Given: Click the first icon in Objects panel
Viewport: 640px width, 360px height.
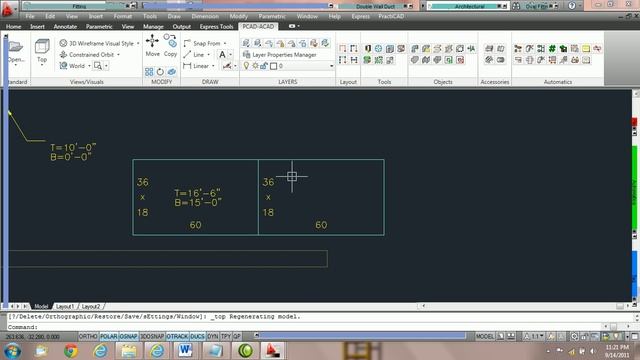Looking at the screenshot, I should tap(415, 49).
